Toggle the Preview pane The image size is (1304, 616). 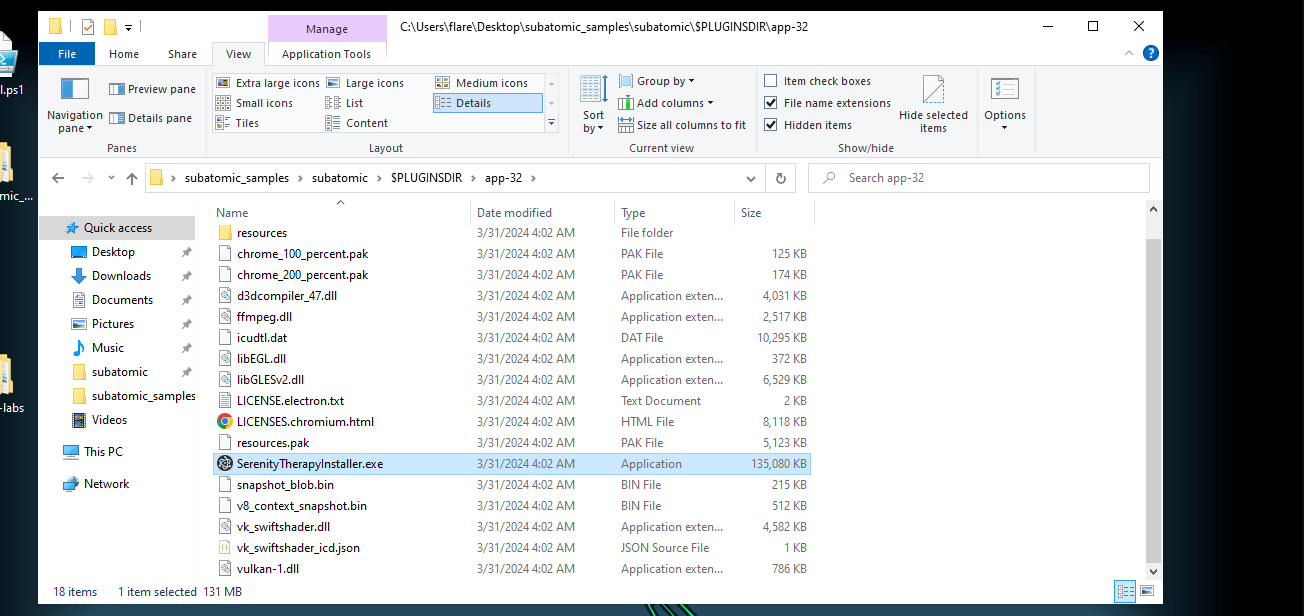pos(152,89)
